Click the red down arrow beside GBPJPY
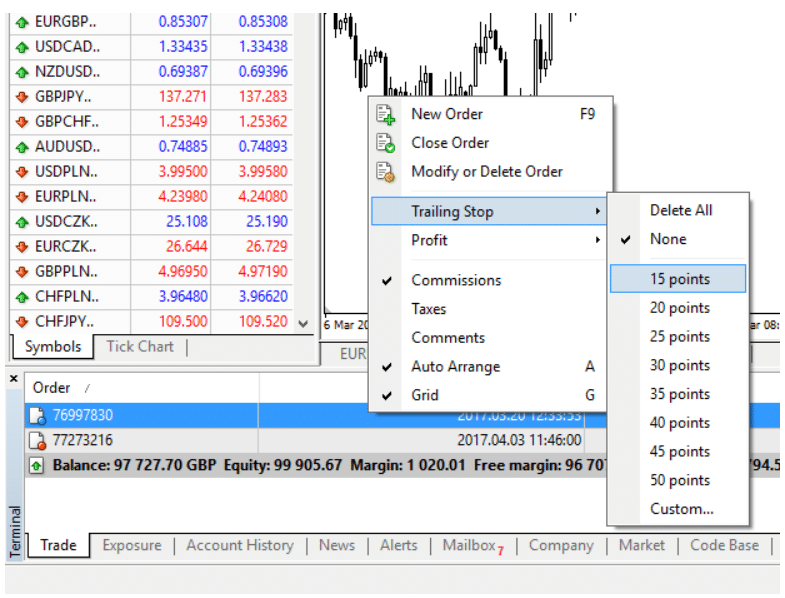This screenshot has height=598, width=785. [22, 97]
